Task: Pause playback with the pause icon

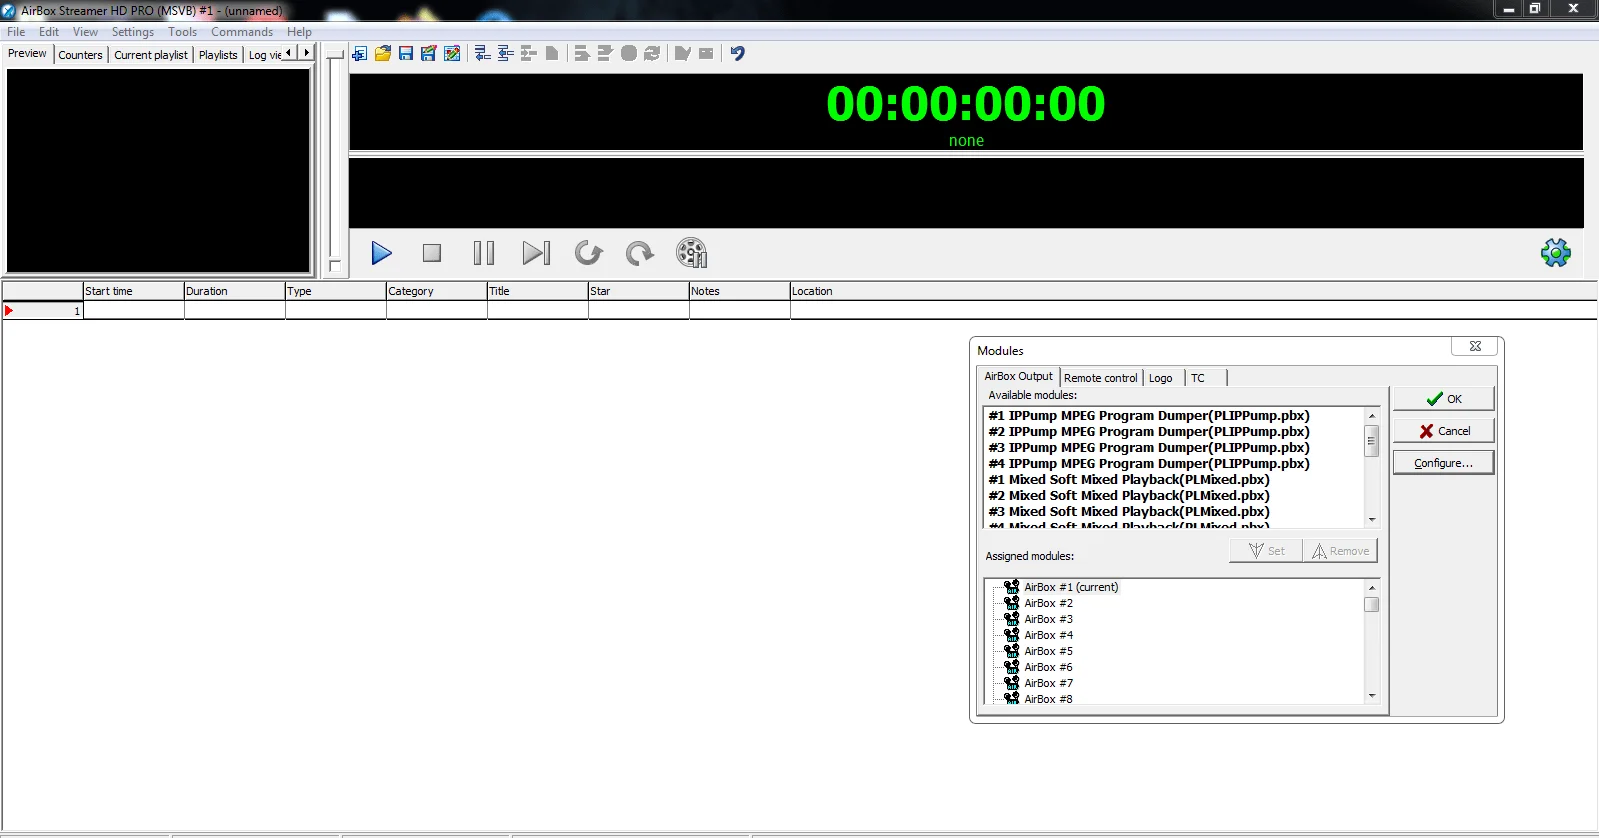Action: (x=484, y=254)
